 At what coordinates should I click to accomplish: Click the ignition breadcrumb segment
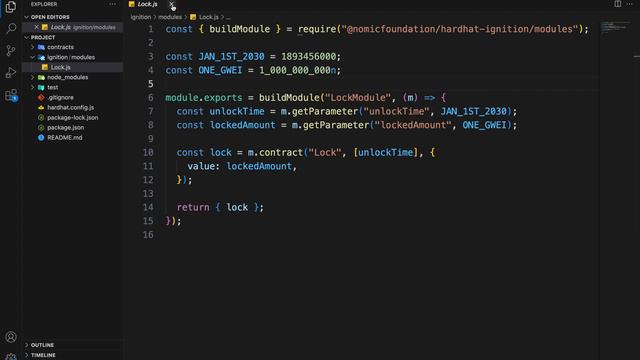(140, 17)
